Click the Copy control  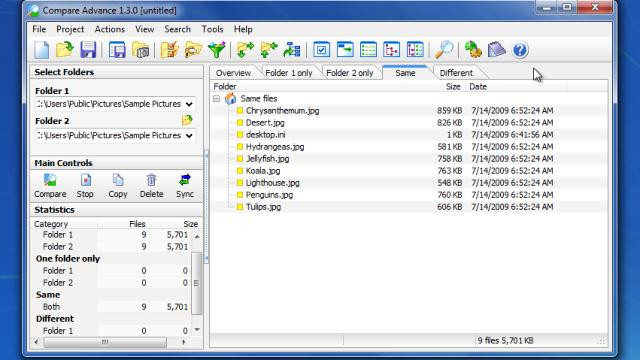[x=118, y=186]
